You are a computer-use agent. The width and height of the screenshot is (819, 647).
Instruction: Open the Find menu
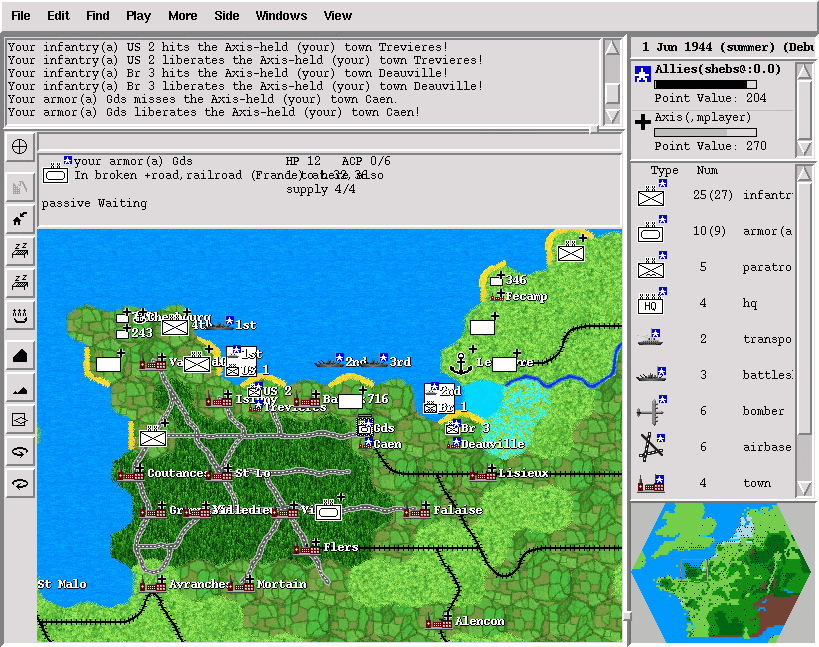[98, 16]
